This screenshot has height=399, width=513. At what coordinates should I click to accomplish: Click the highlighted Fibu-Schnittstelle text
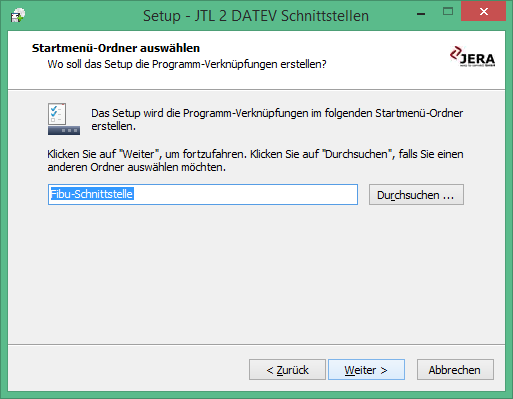point(92,194)
